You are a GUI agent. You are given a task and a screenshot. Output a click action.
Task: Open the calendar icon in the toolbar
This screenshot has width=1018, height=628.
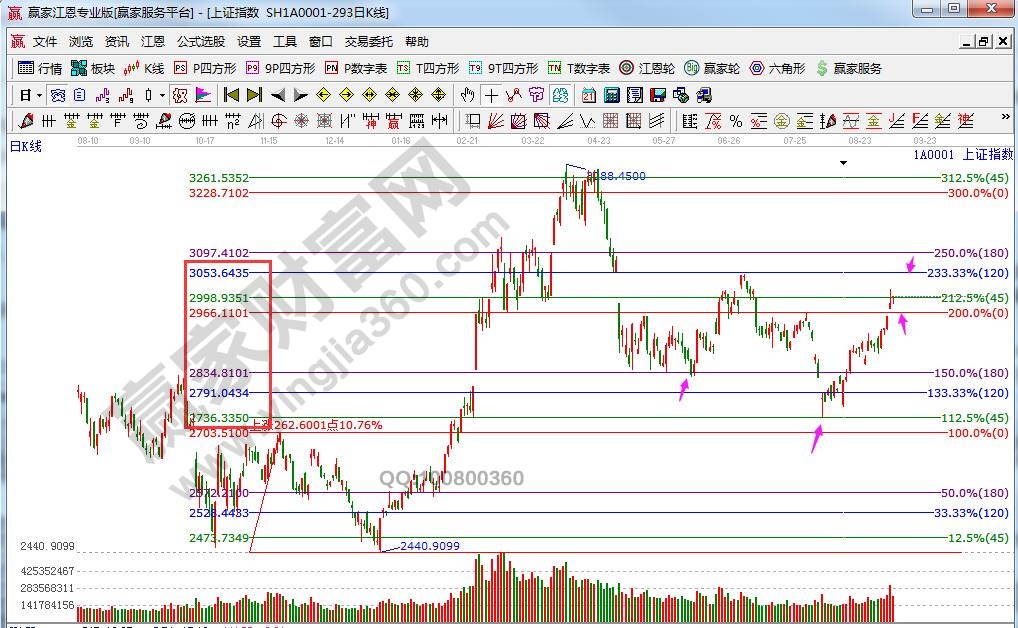(x=588, y=95)
